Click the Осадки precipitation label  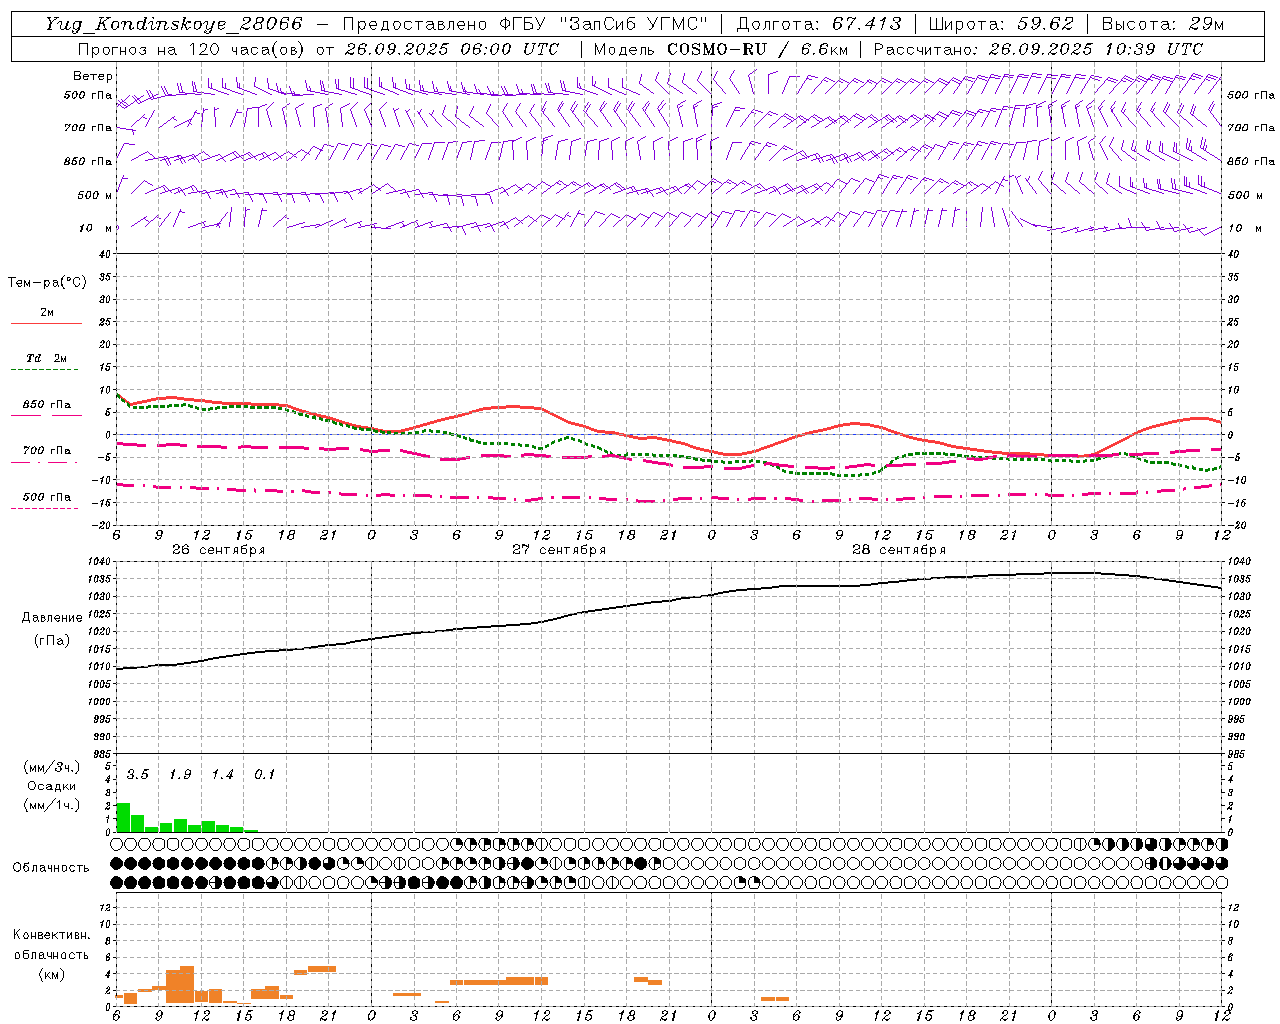[50, 787]
